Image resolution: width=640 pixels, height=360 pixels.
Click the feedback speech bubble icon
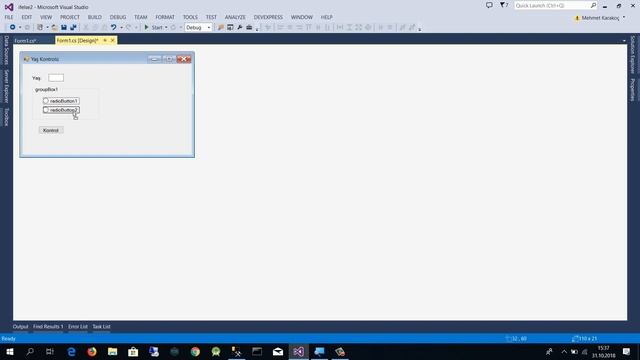click(489, 5)
